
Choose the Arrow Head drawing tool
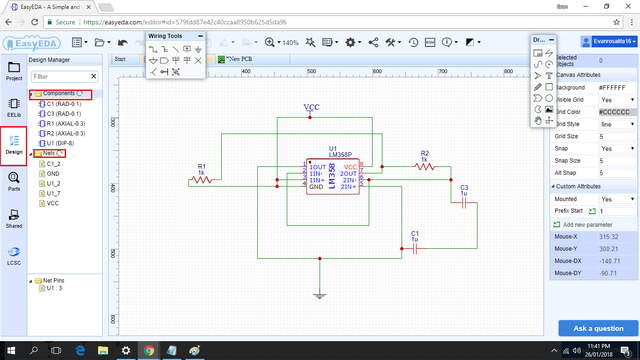click(x=538, y=76)
